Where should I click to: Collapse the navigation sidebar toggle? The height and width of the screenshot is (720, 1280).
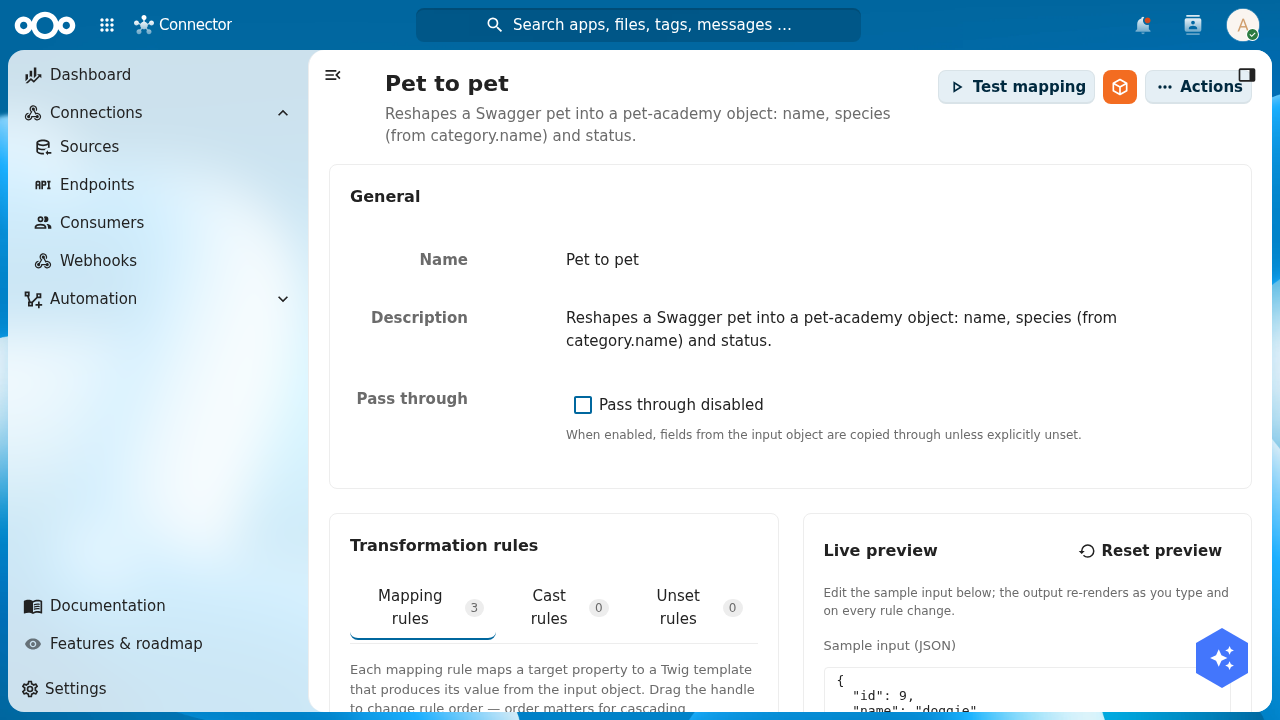[333, 75]
